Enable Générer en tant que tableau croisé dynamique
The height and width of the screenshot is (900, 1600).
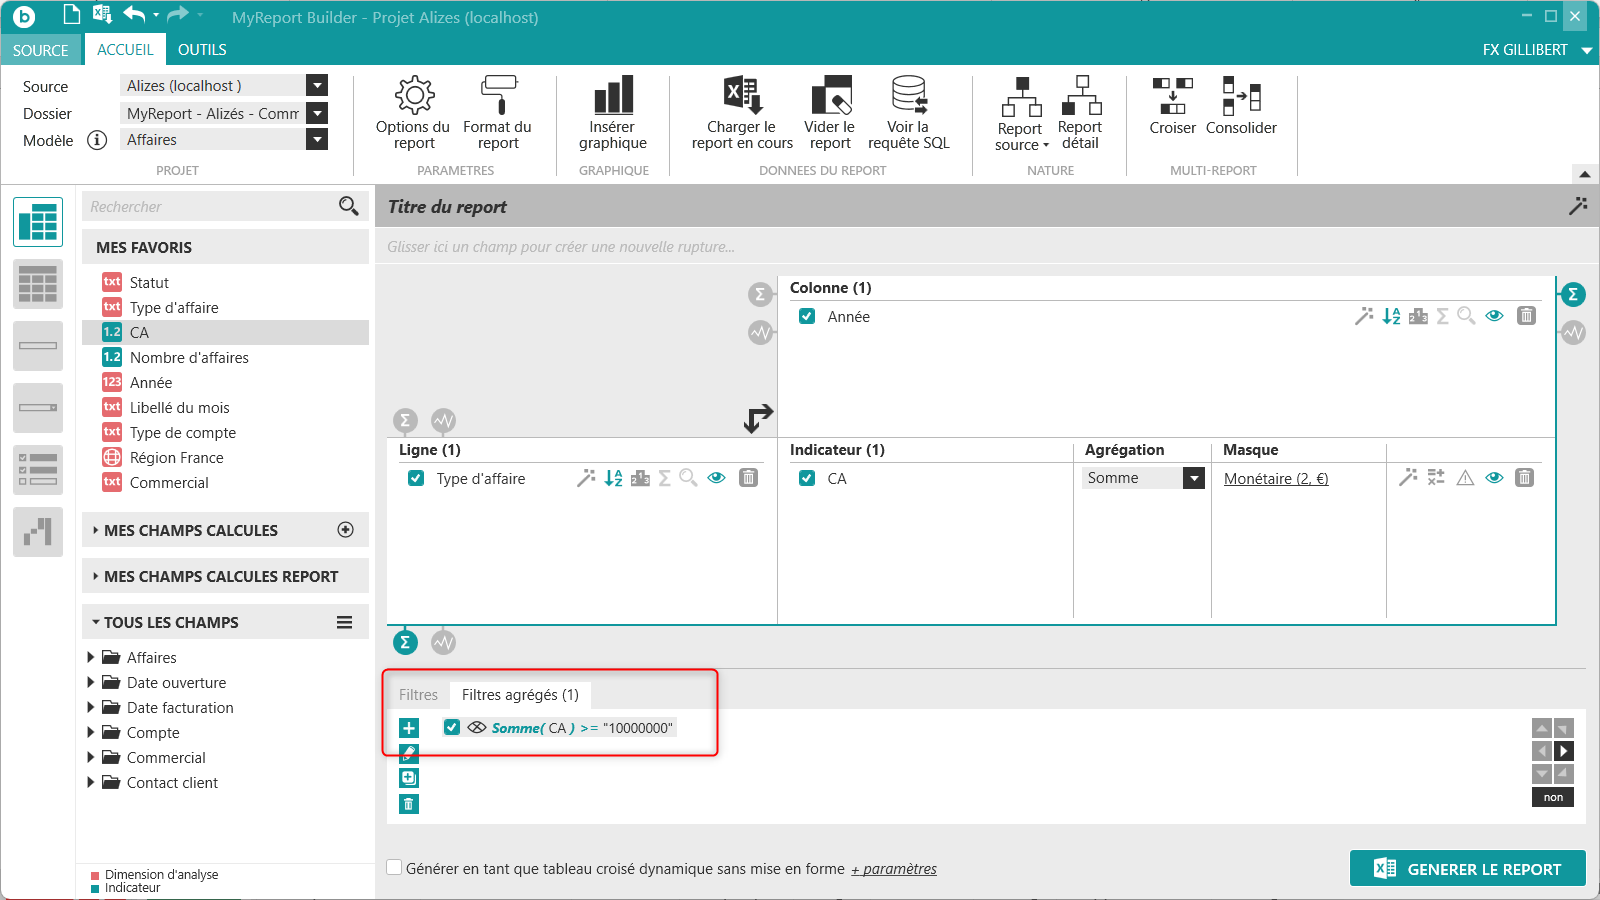coord(395,868)
